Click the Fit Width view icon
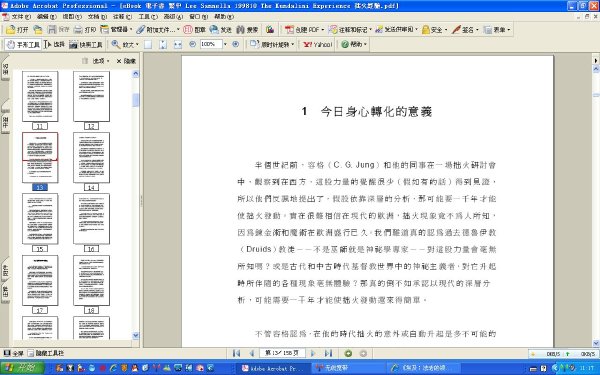The image size is (600, 375). [178, 44]
